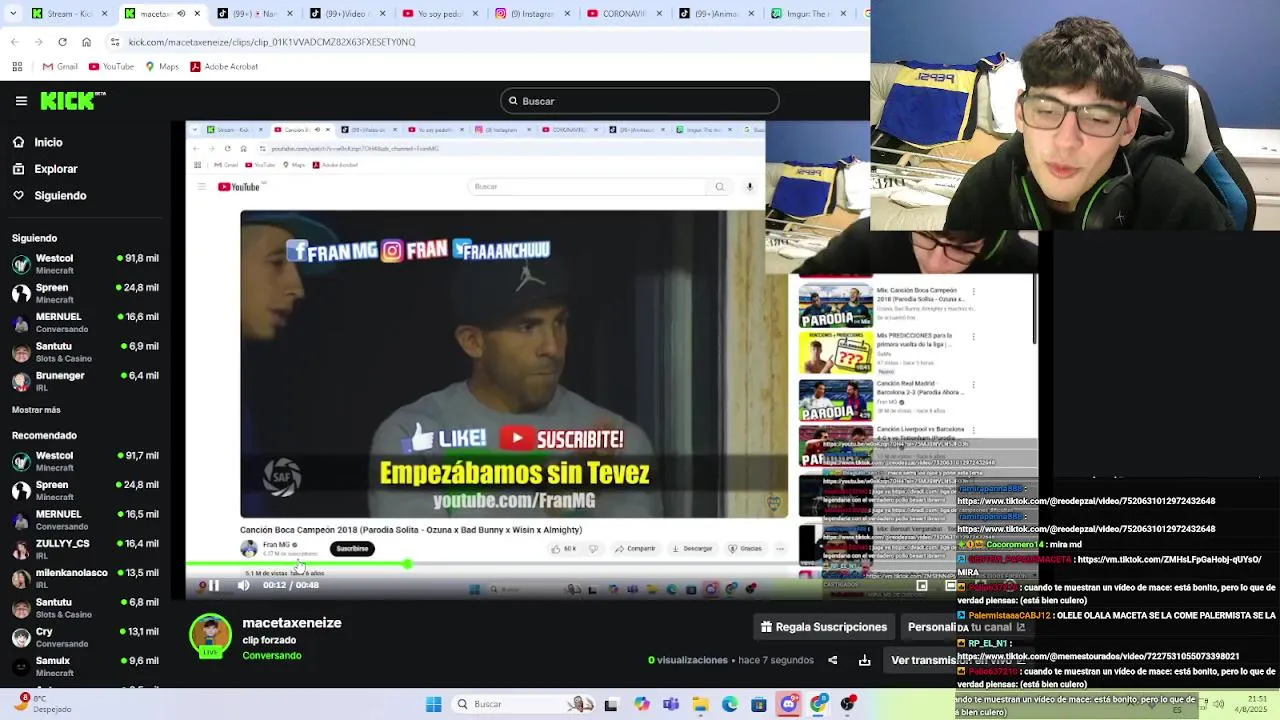1280x720 pixels.
Task: Switch to the Stream - Kick tab
Action: [71, 14]
